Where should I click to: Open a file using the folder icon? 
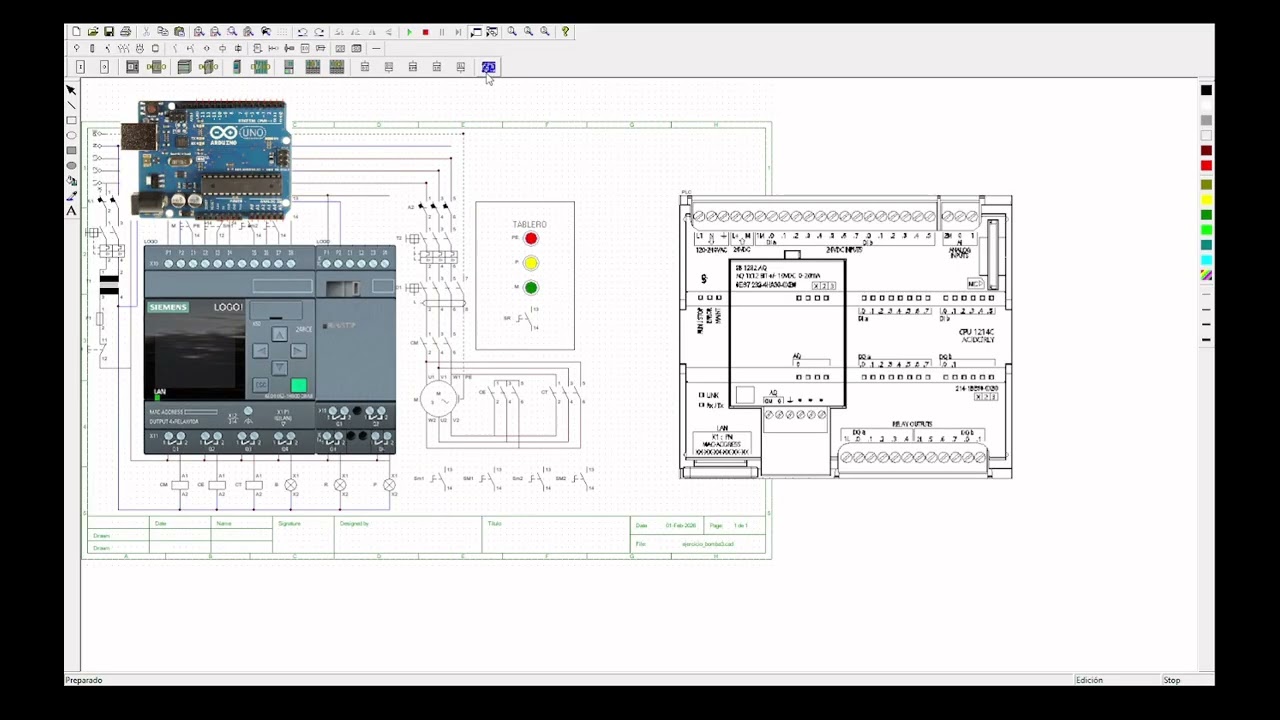pyautogui.click(x=92, y=32)
